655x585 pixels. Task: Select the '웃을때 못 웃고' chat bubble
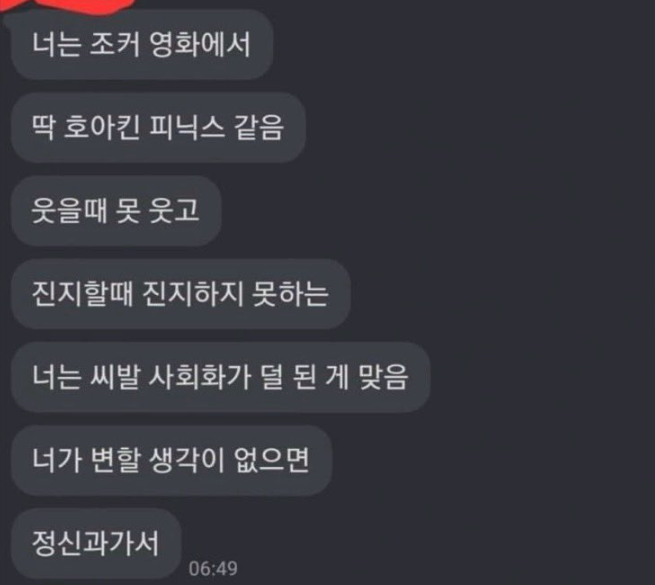pos(116,211)
